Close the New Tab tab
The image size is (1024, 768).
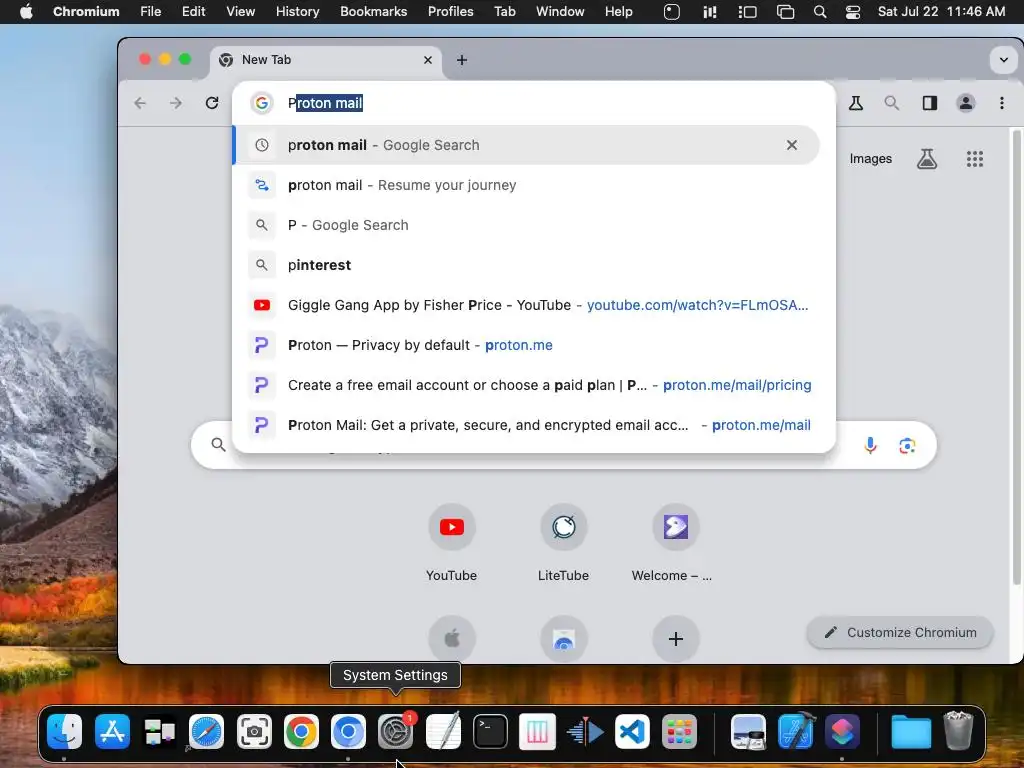click(428, 60)
